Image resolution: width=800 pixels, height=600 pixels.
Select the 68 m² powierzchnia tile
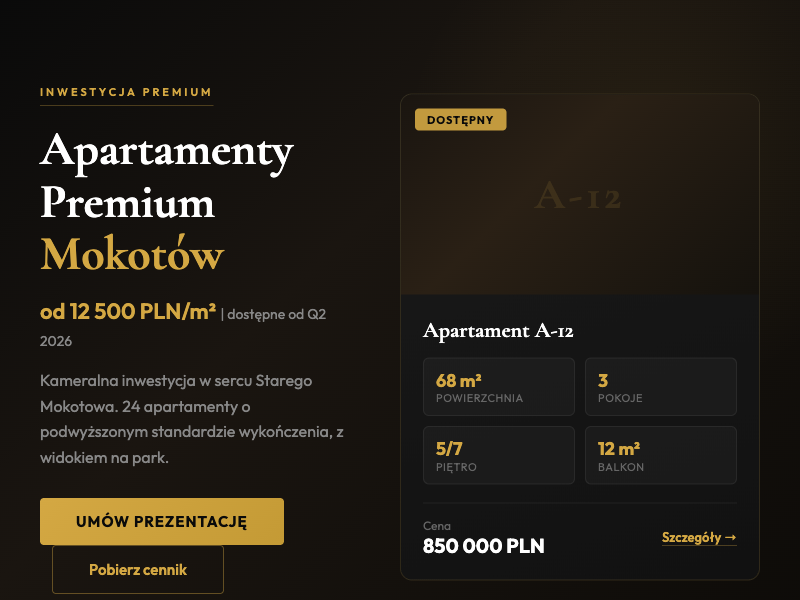pos(498,387)
